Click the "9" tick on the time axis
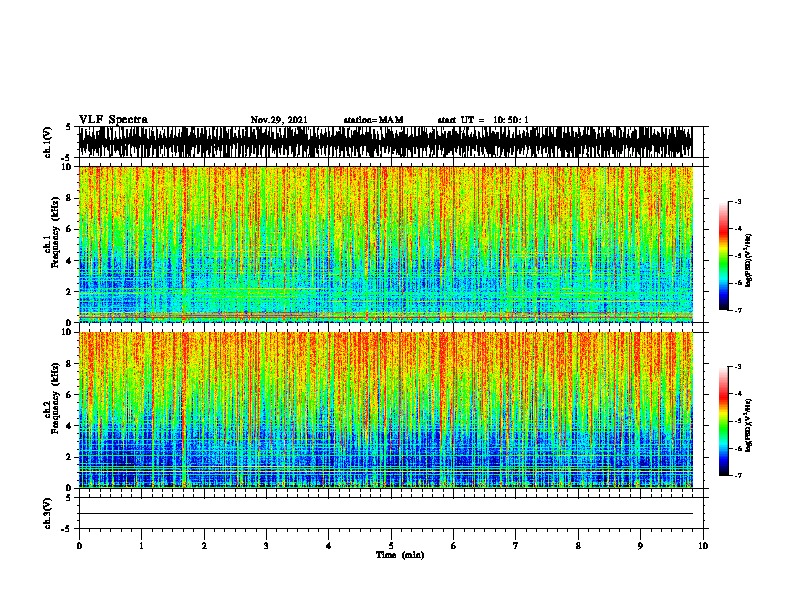Image resolution: width=792 pixels, height=612 pixels. click(640, 546)
